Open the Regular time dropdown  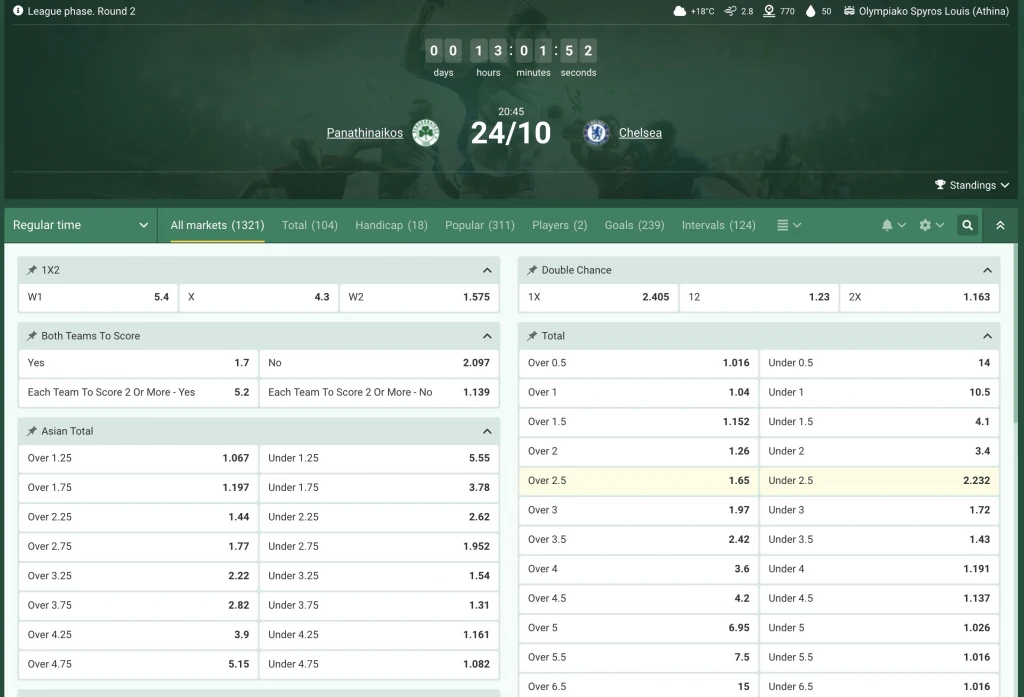coord(80,226)
